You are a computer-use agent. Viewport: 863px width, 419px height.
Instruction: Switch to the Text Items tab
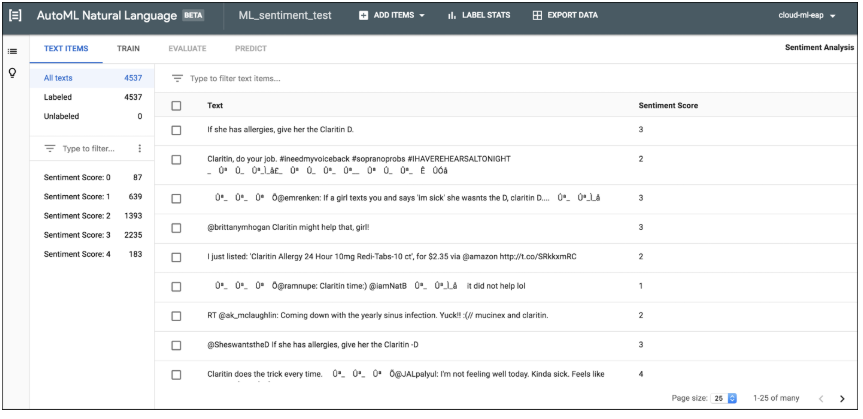(66, 48)
